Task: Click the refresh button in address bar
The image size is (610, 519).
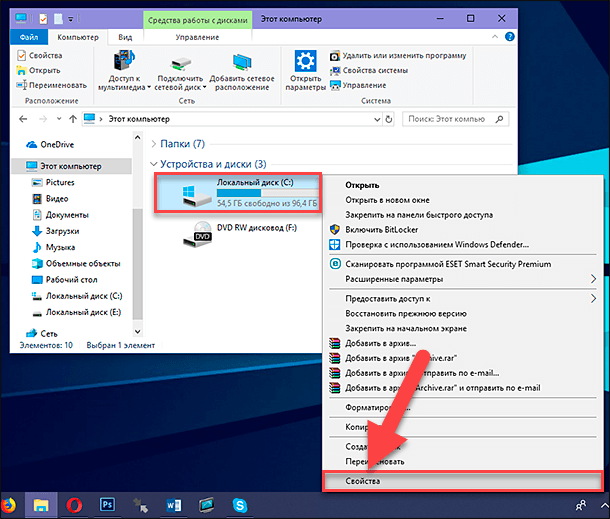Action: (389, 119)
